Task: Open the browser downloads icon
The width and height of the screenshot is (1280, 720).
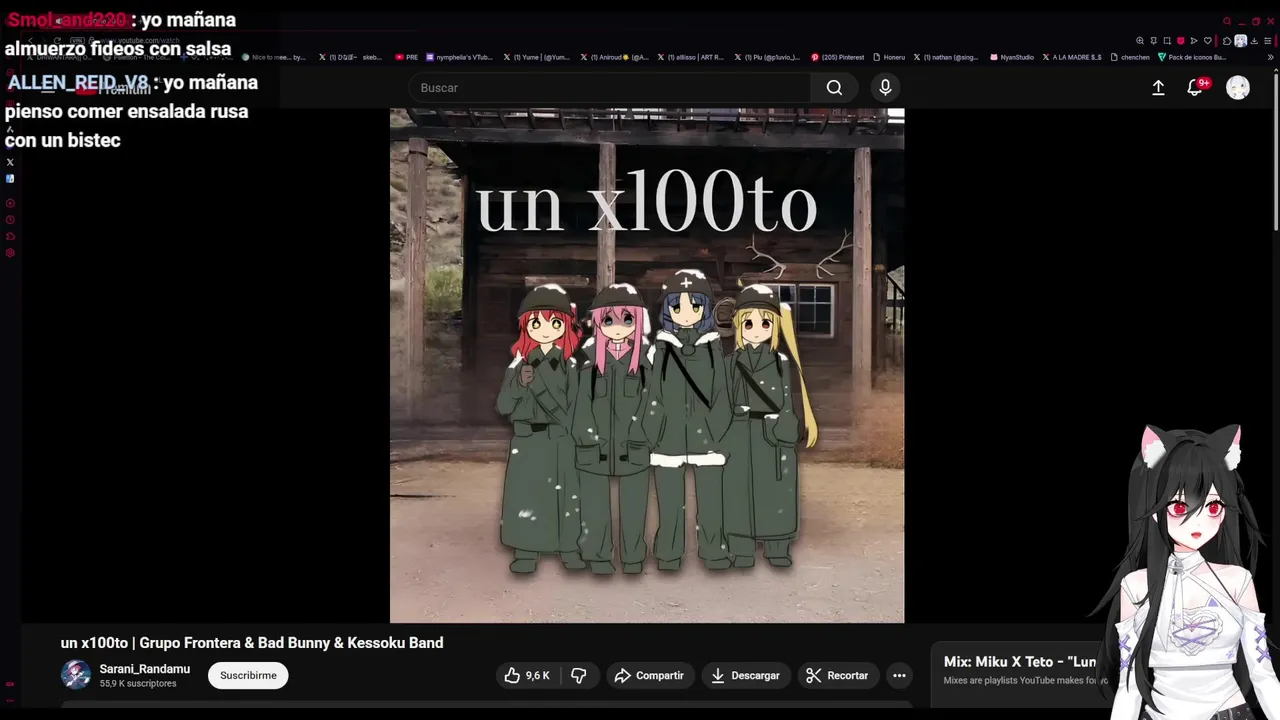Action: pyautogui.click(x=1254, y=41)
